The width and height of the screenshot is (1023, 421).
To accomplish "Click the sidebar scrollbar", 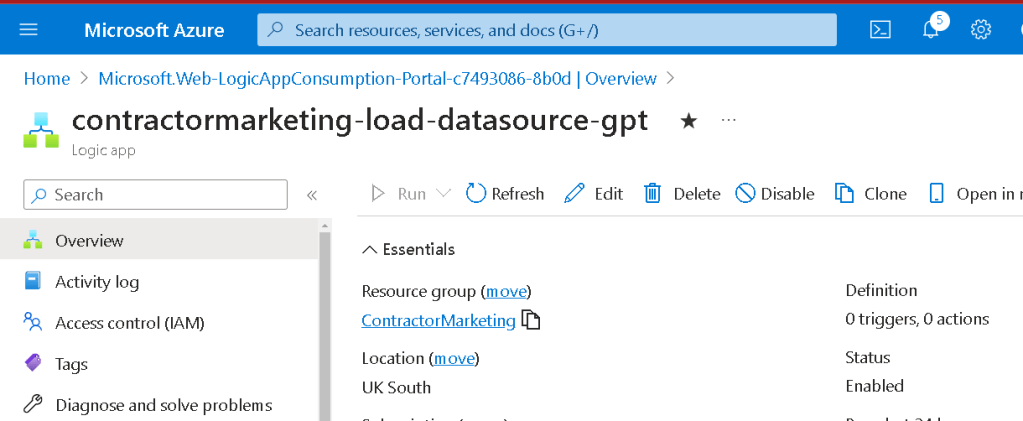I will tap(325, 327).
